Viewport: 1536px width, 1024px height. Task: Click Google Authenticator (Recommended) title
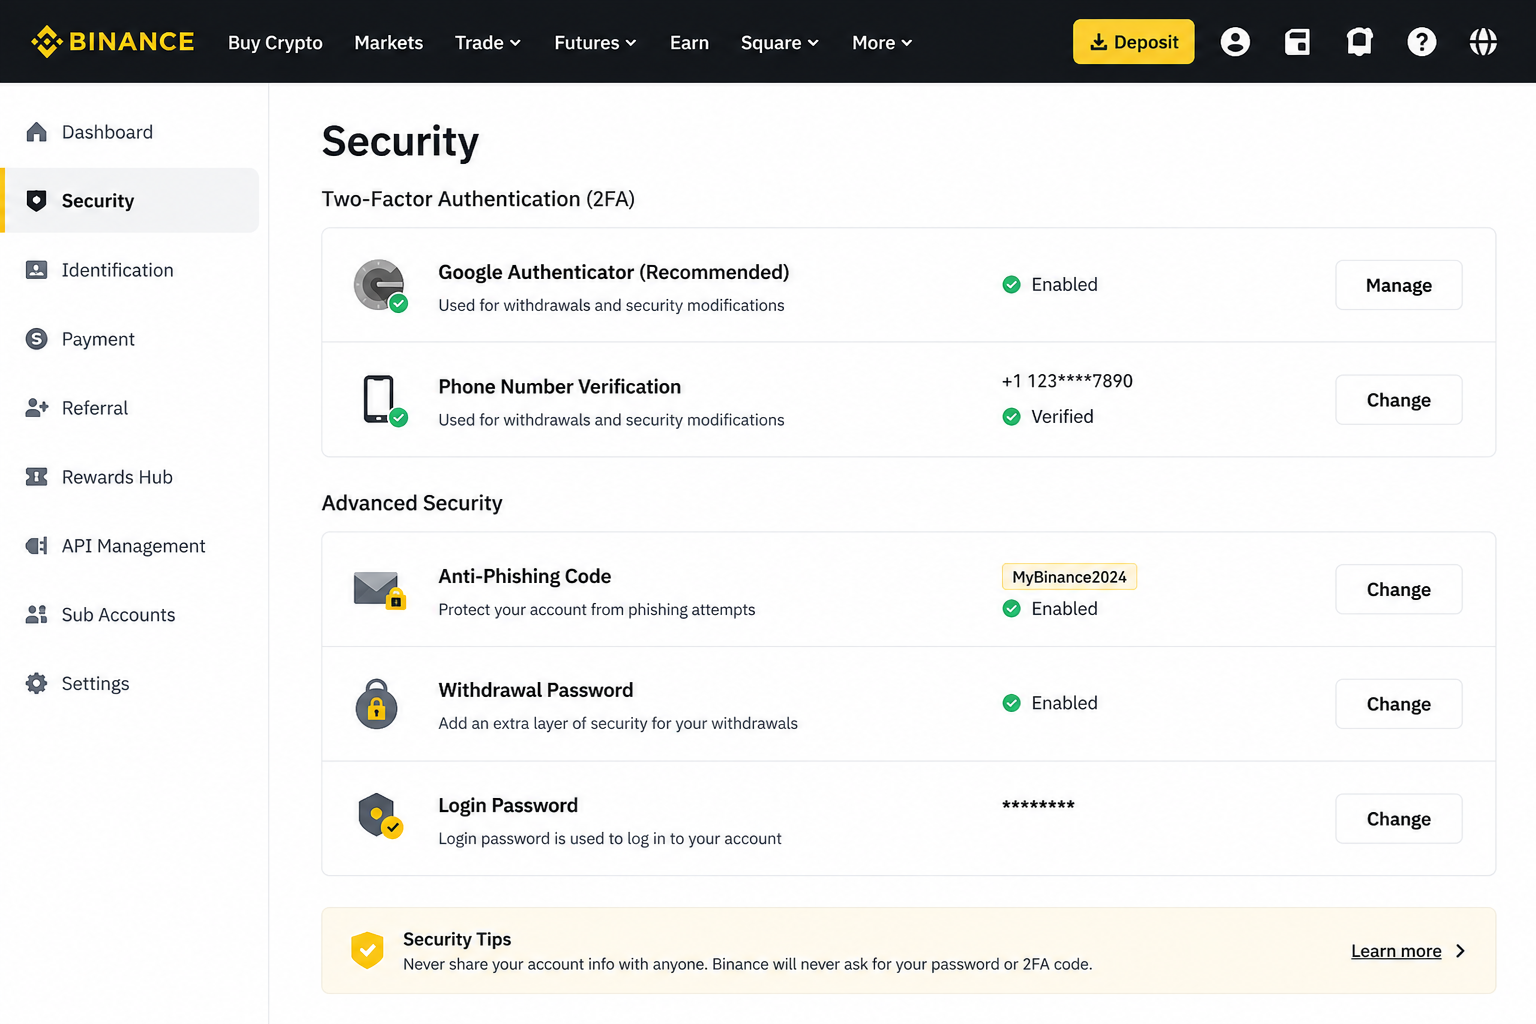613,272
